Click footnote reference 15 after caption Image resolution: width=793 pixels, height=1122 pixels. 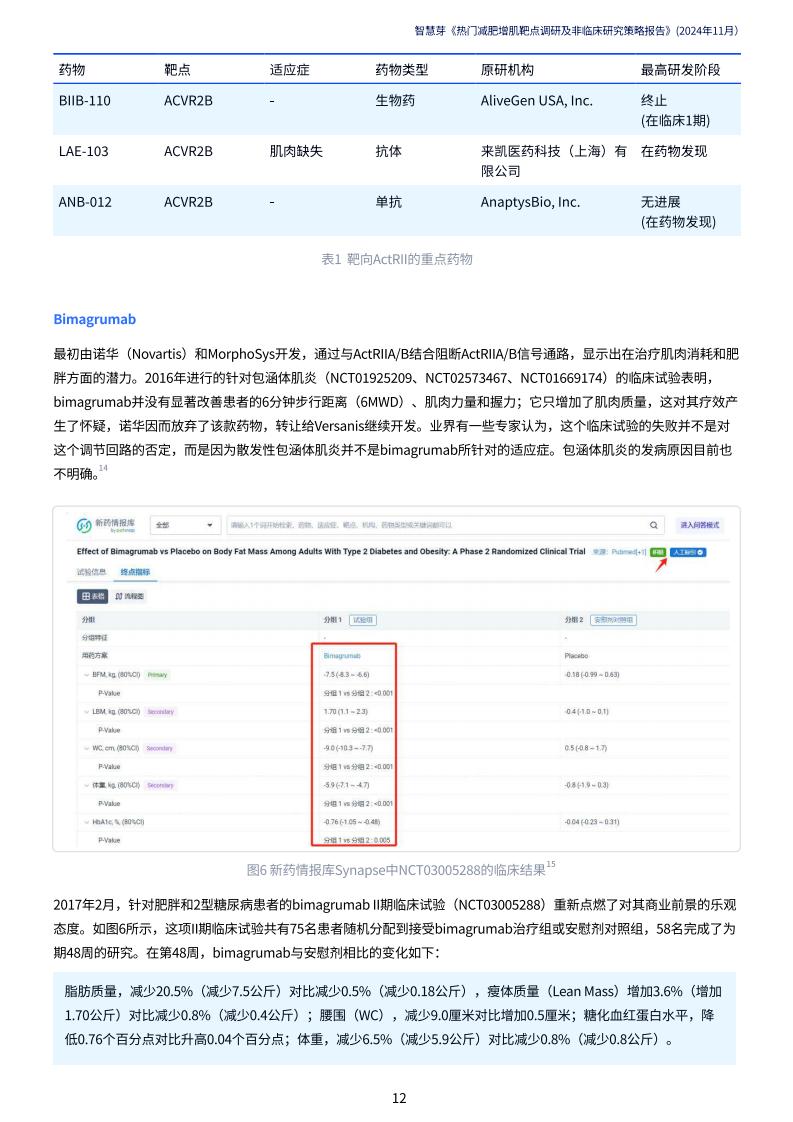click(550, 864)
